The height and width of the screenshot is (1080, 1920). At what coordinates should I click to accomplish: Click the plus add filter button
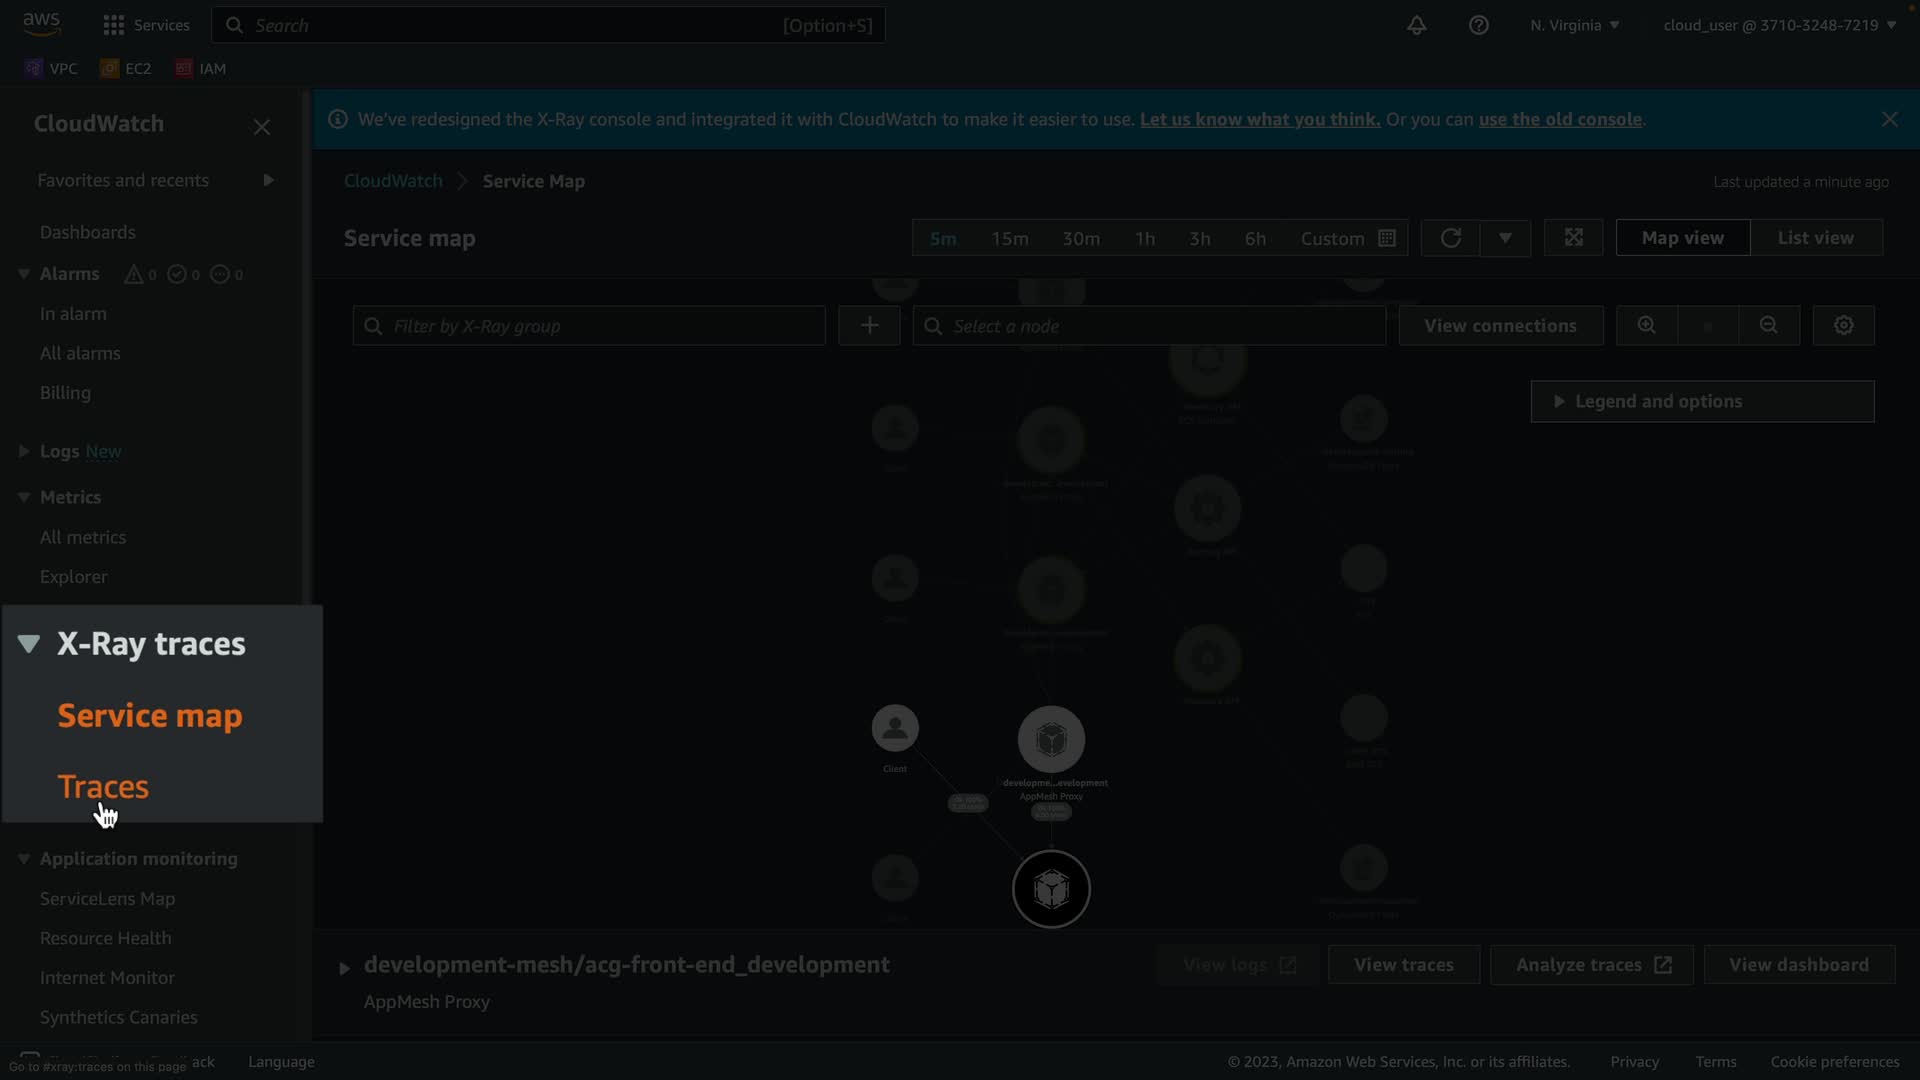pyautogui.click(x=869, y=326)
